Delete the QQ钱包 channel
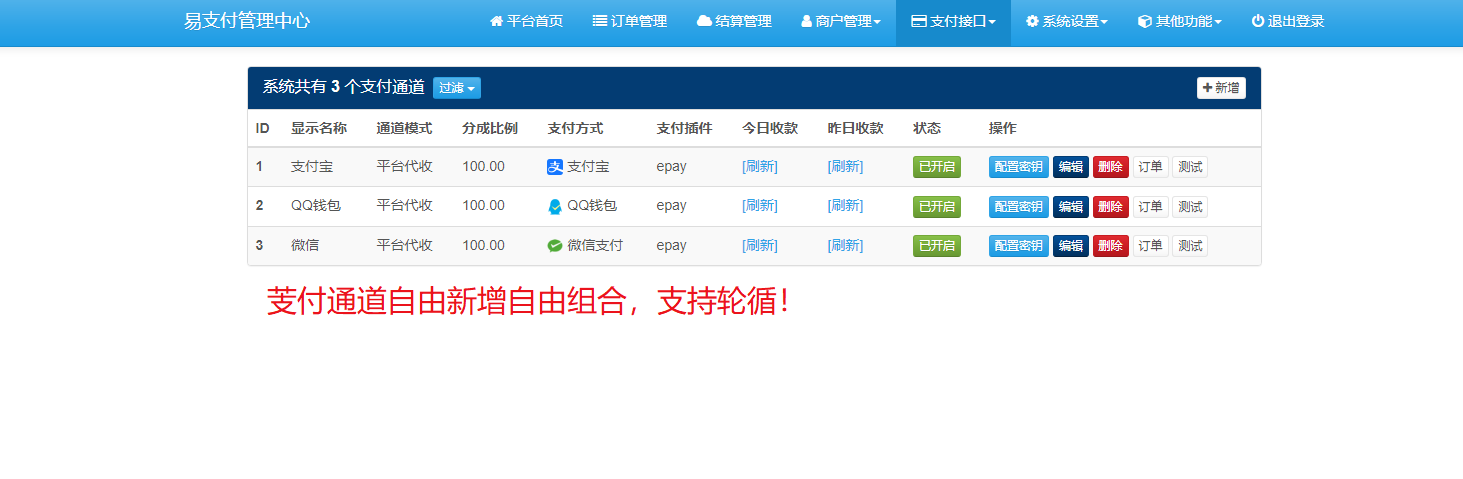The width and height of the screenshot is (1463, 479). click(1111, 207)
